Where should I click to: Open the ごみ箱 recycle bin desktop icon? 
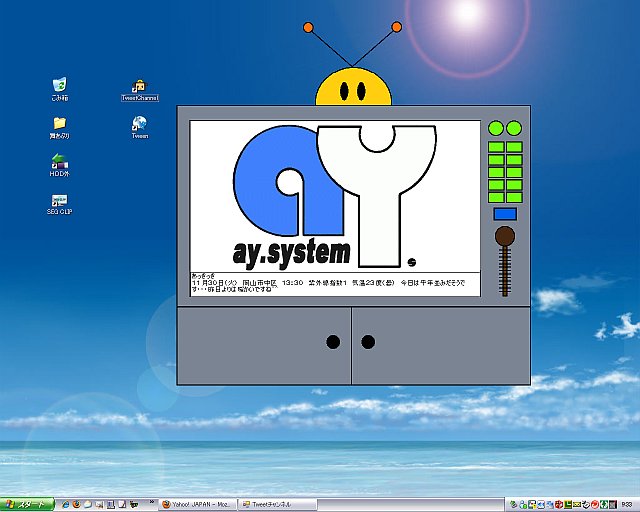tap(60, 89)
